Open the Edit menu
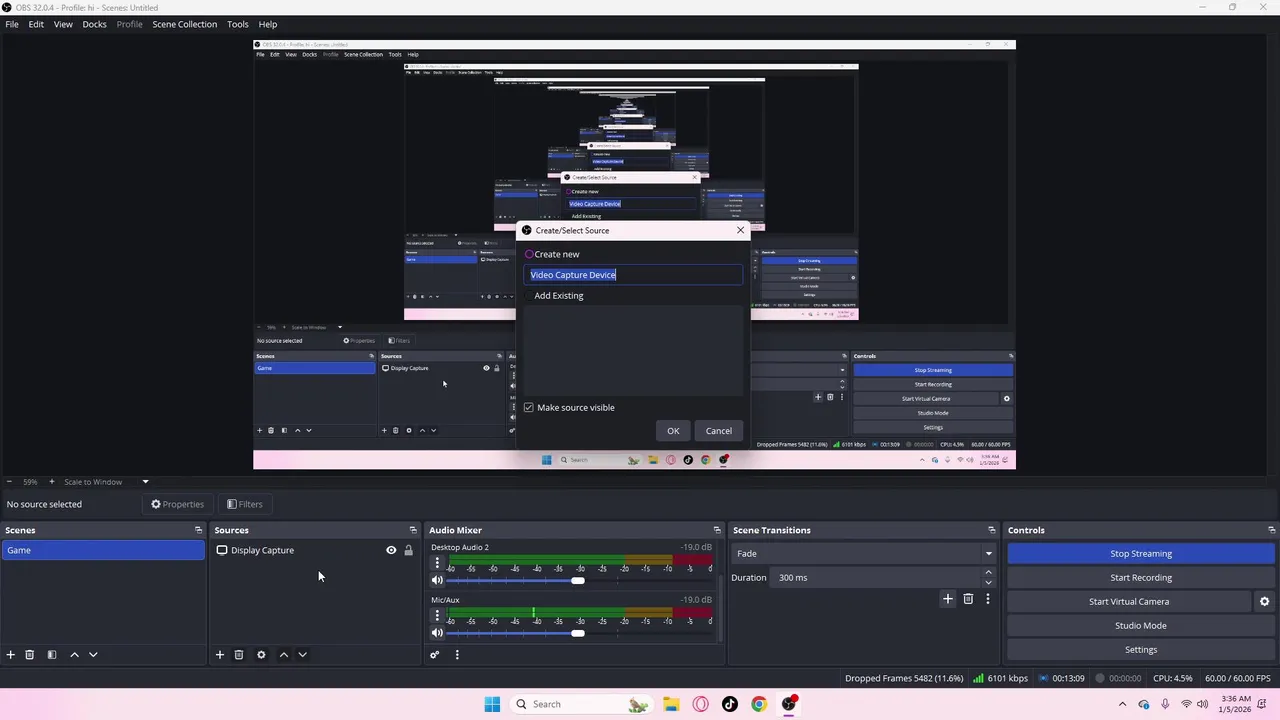 36,24
